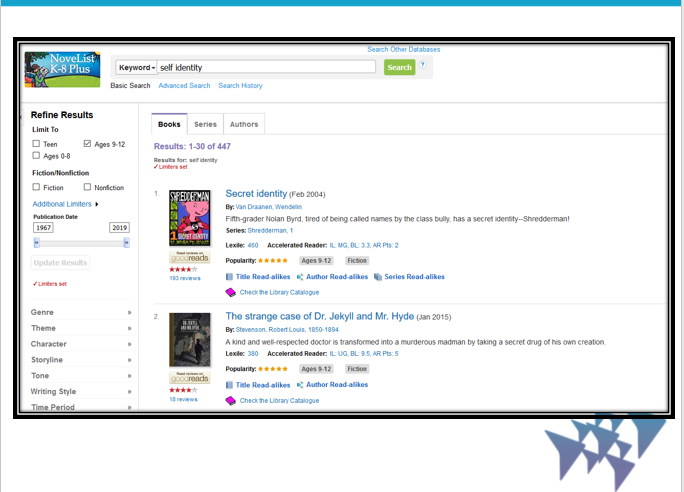Click the Ages 9-12 tag on Secret identity
This screenshot has width=684, height=492.
tap(316, 261)
